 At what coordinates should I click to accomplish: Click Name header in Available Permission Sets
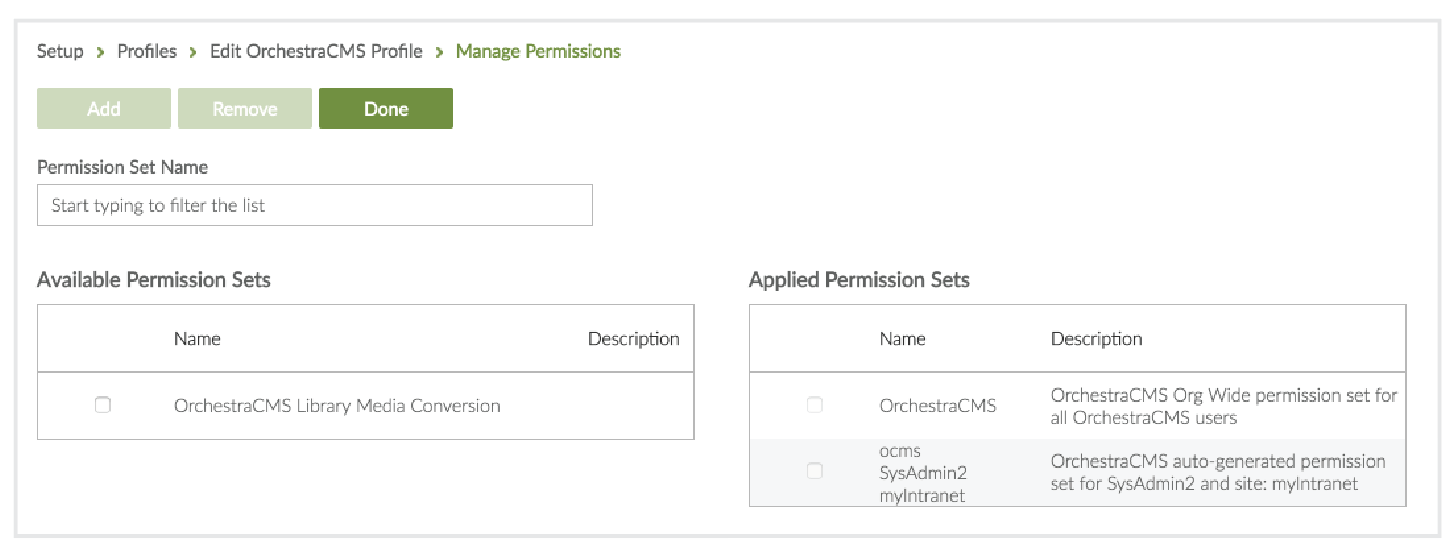197,339
